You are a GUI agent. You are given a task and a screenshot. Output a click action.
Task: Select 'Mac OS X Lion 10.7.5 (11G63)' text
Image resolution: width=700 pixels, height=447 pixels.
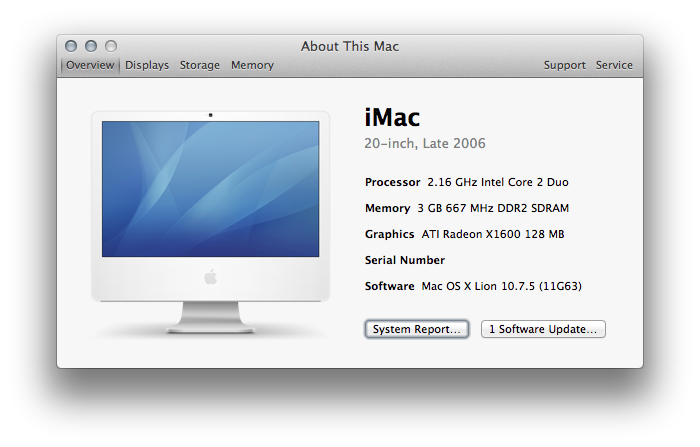tap(501, 286)
